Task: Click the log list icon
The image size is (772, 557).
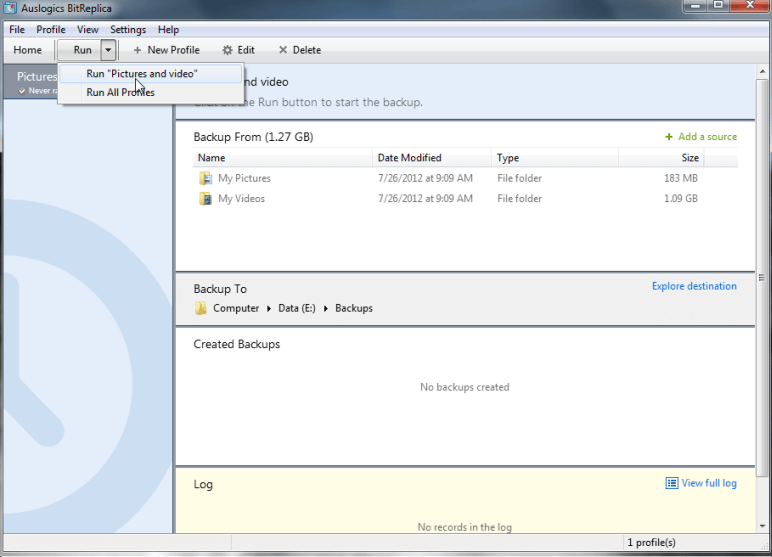Action: pyautogui.click(x=672, y=483)
